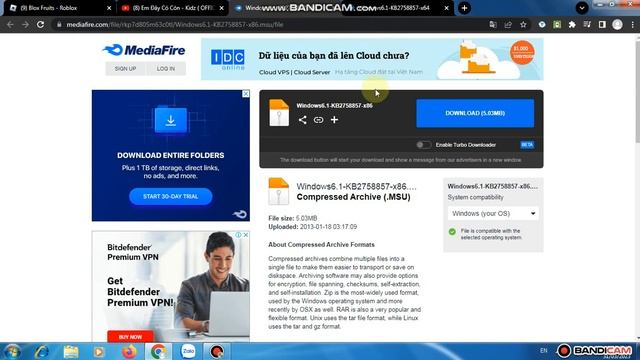Close the Blox Fruits - Roblox tab
The width and height of the screenshot is (640, 360).
point(109,8)
